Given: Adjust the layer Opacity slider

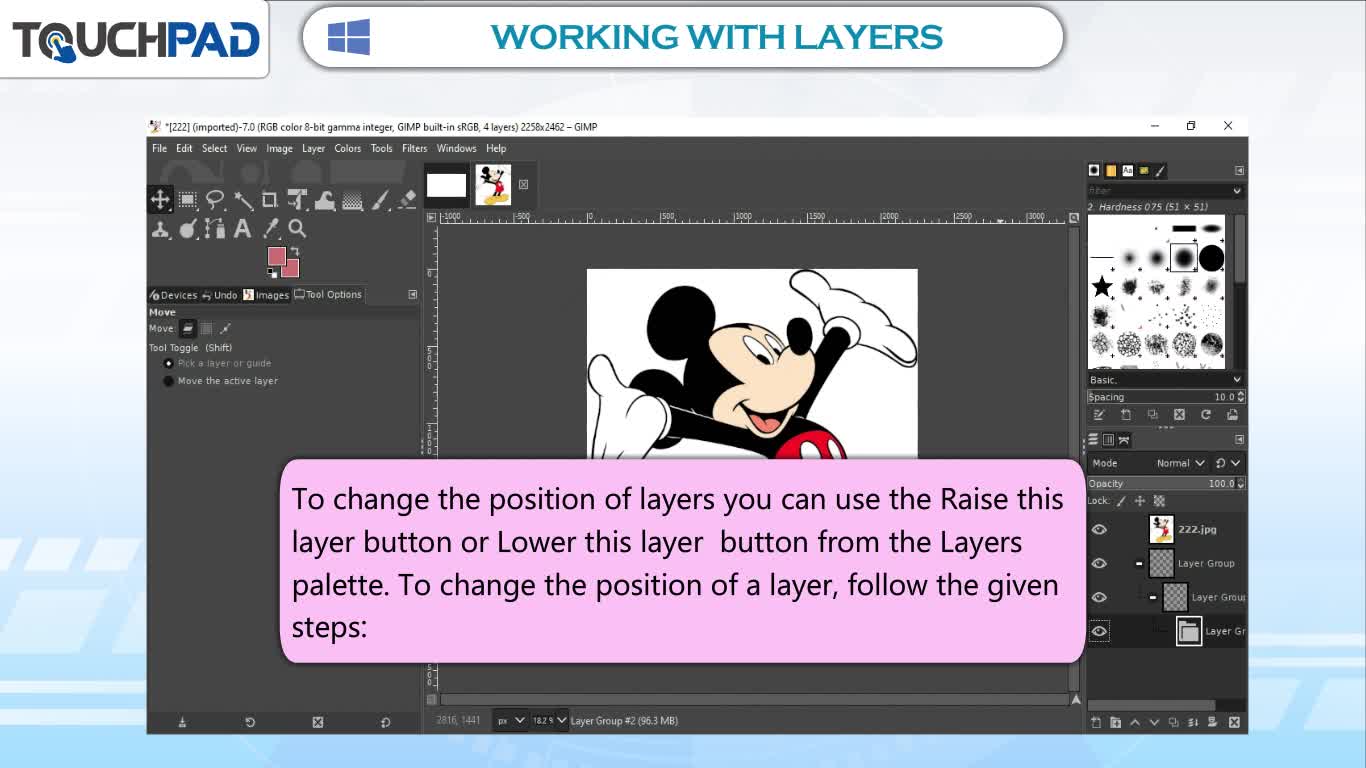Looking at the screenshot, I should pos(1165,484).
